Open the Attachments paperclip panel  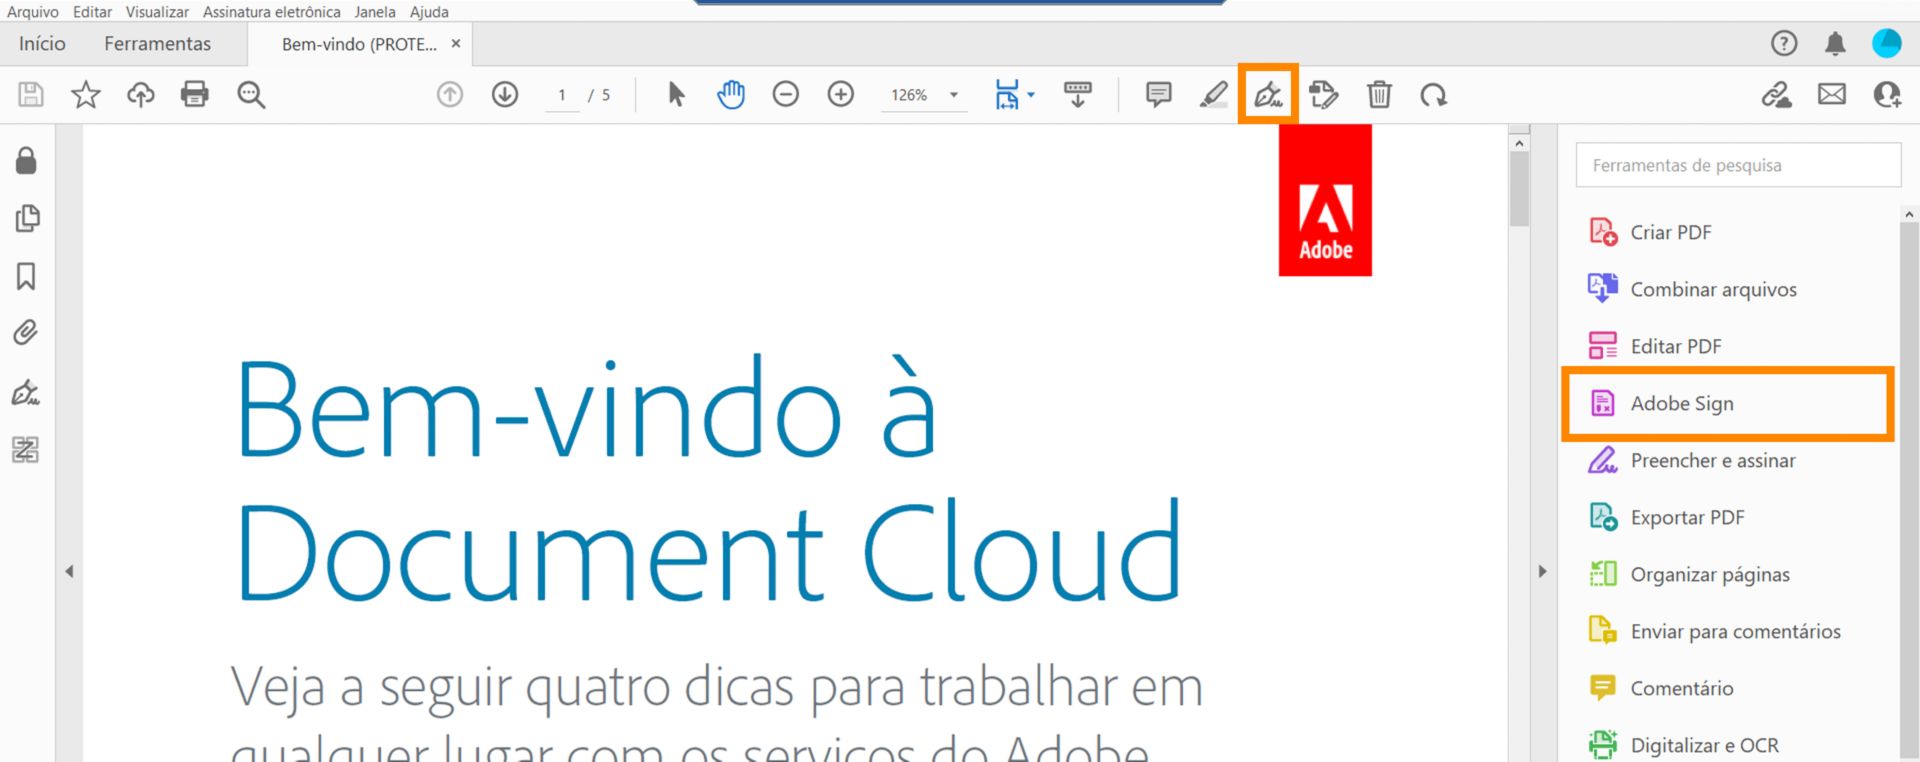(x=26, y=333)
